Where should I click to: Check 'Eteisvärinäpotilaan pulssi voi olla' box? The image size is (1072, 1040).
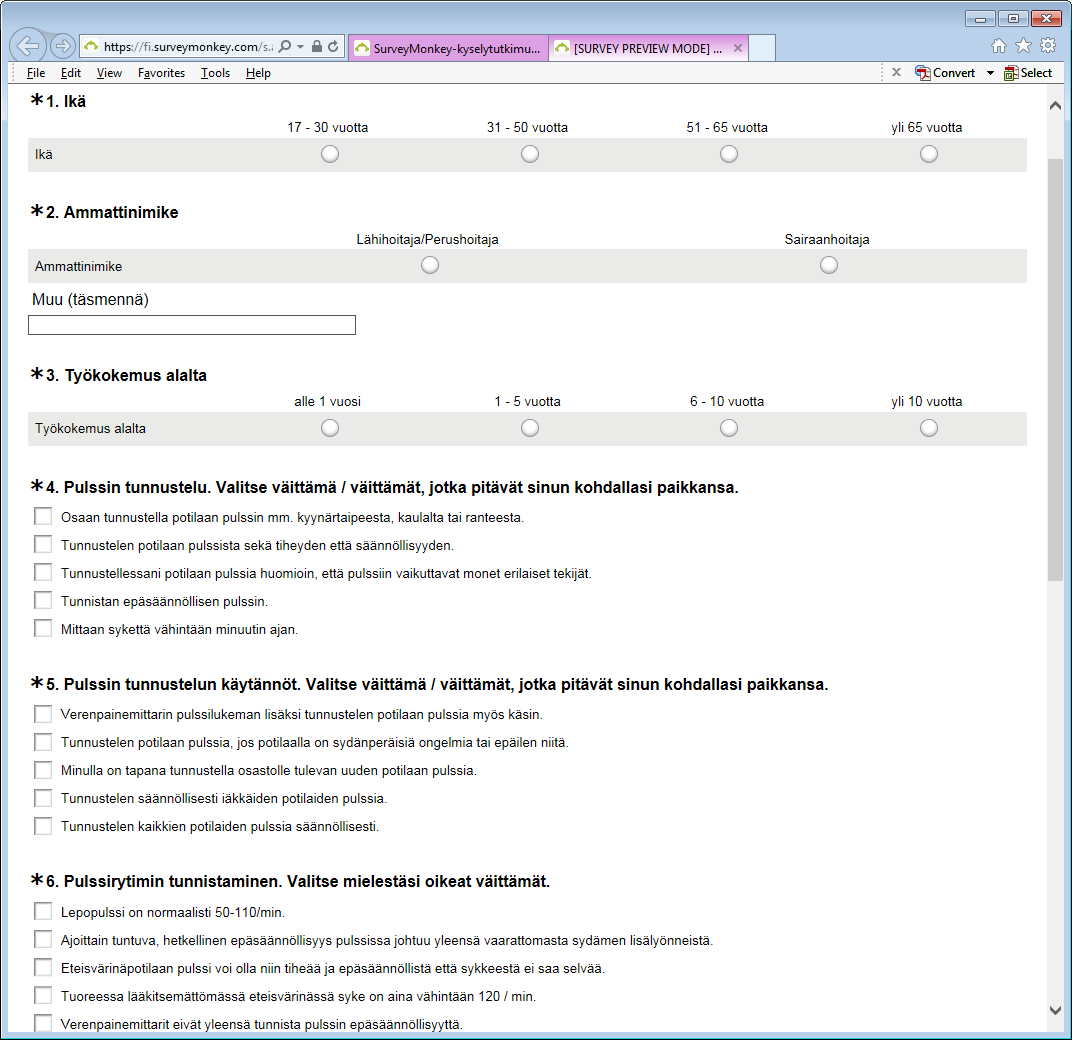43,968
